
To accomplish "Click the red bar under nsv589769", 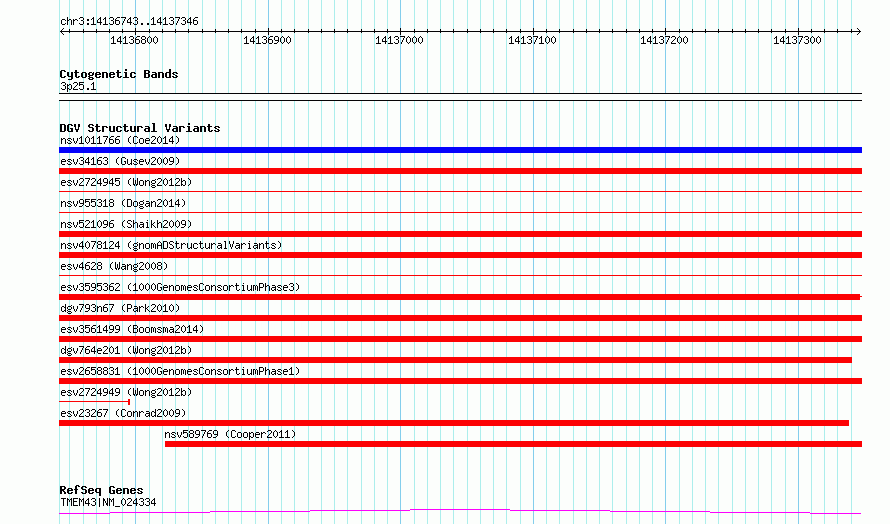I will coord(513,444).
